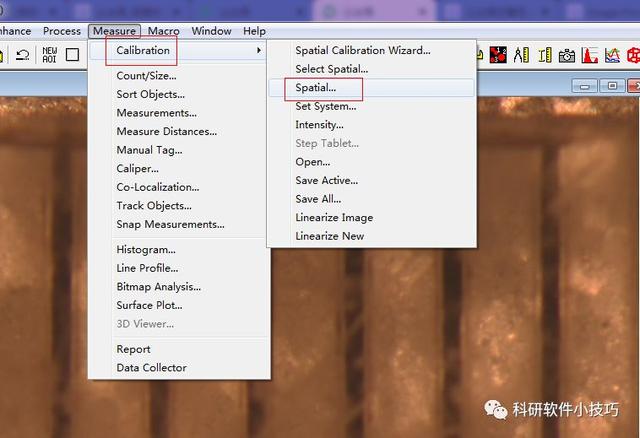Viewport: 640px width, 438px height.
Task: Click the NEW AOI toolbar button
Action: coord(49,55)
